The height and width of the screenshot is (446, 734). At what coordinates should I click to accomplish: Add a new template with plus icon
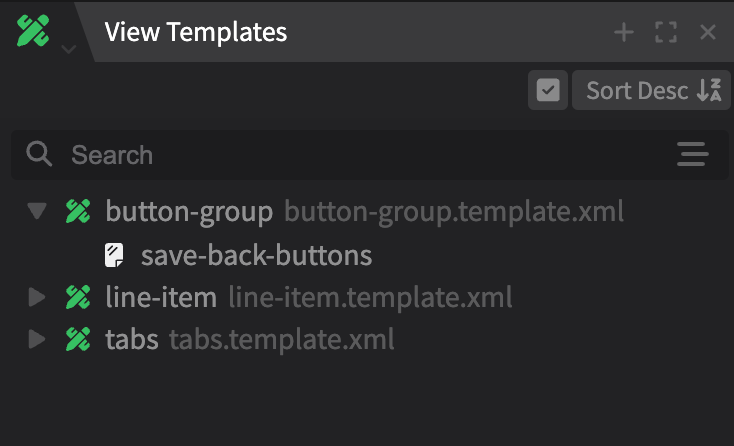pyautogui.click(x=624, y=33)
